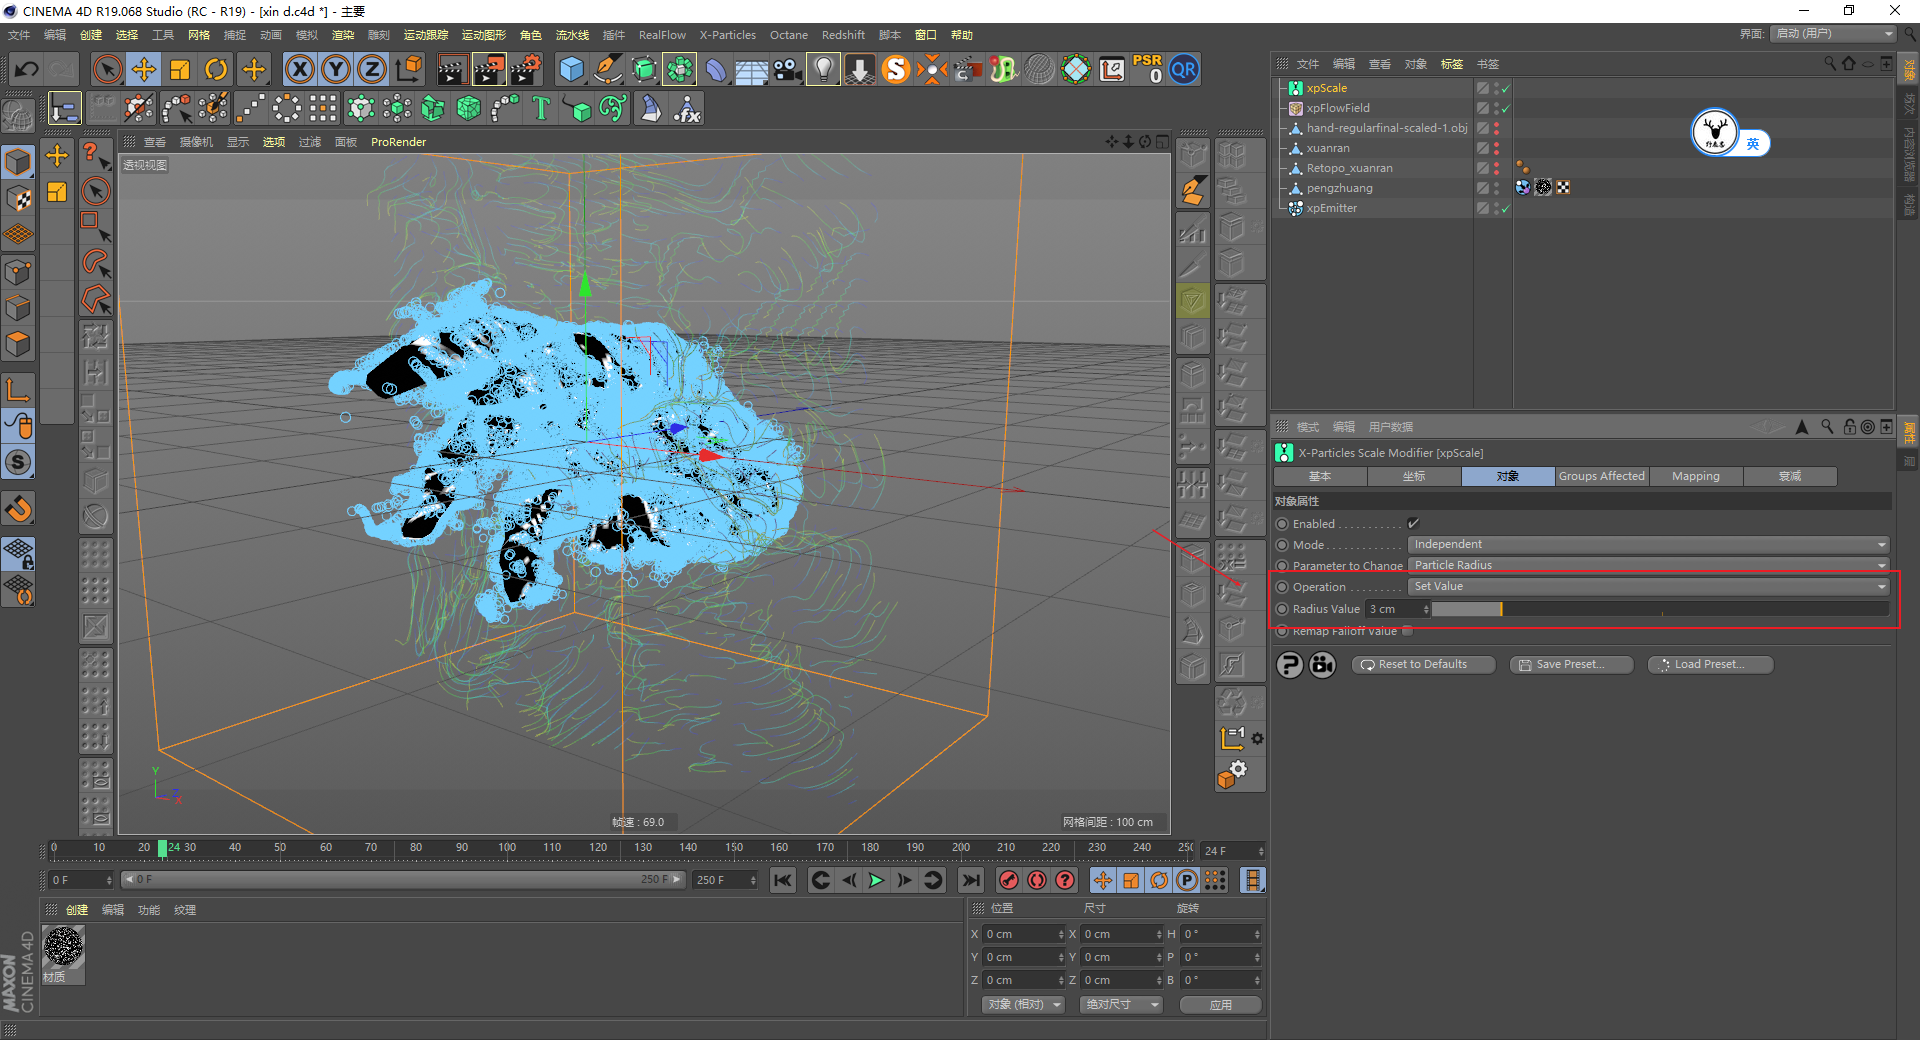Click the Radius Value stepper arrows
The image size is (1920, 1040).
pos(1426,609)
